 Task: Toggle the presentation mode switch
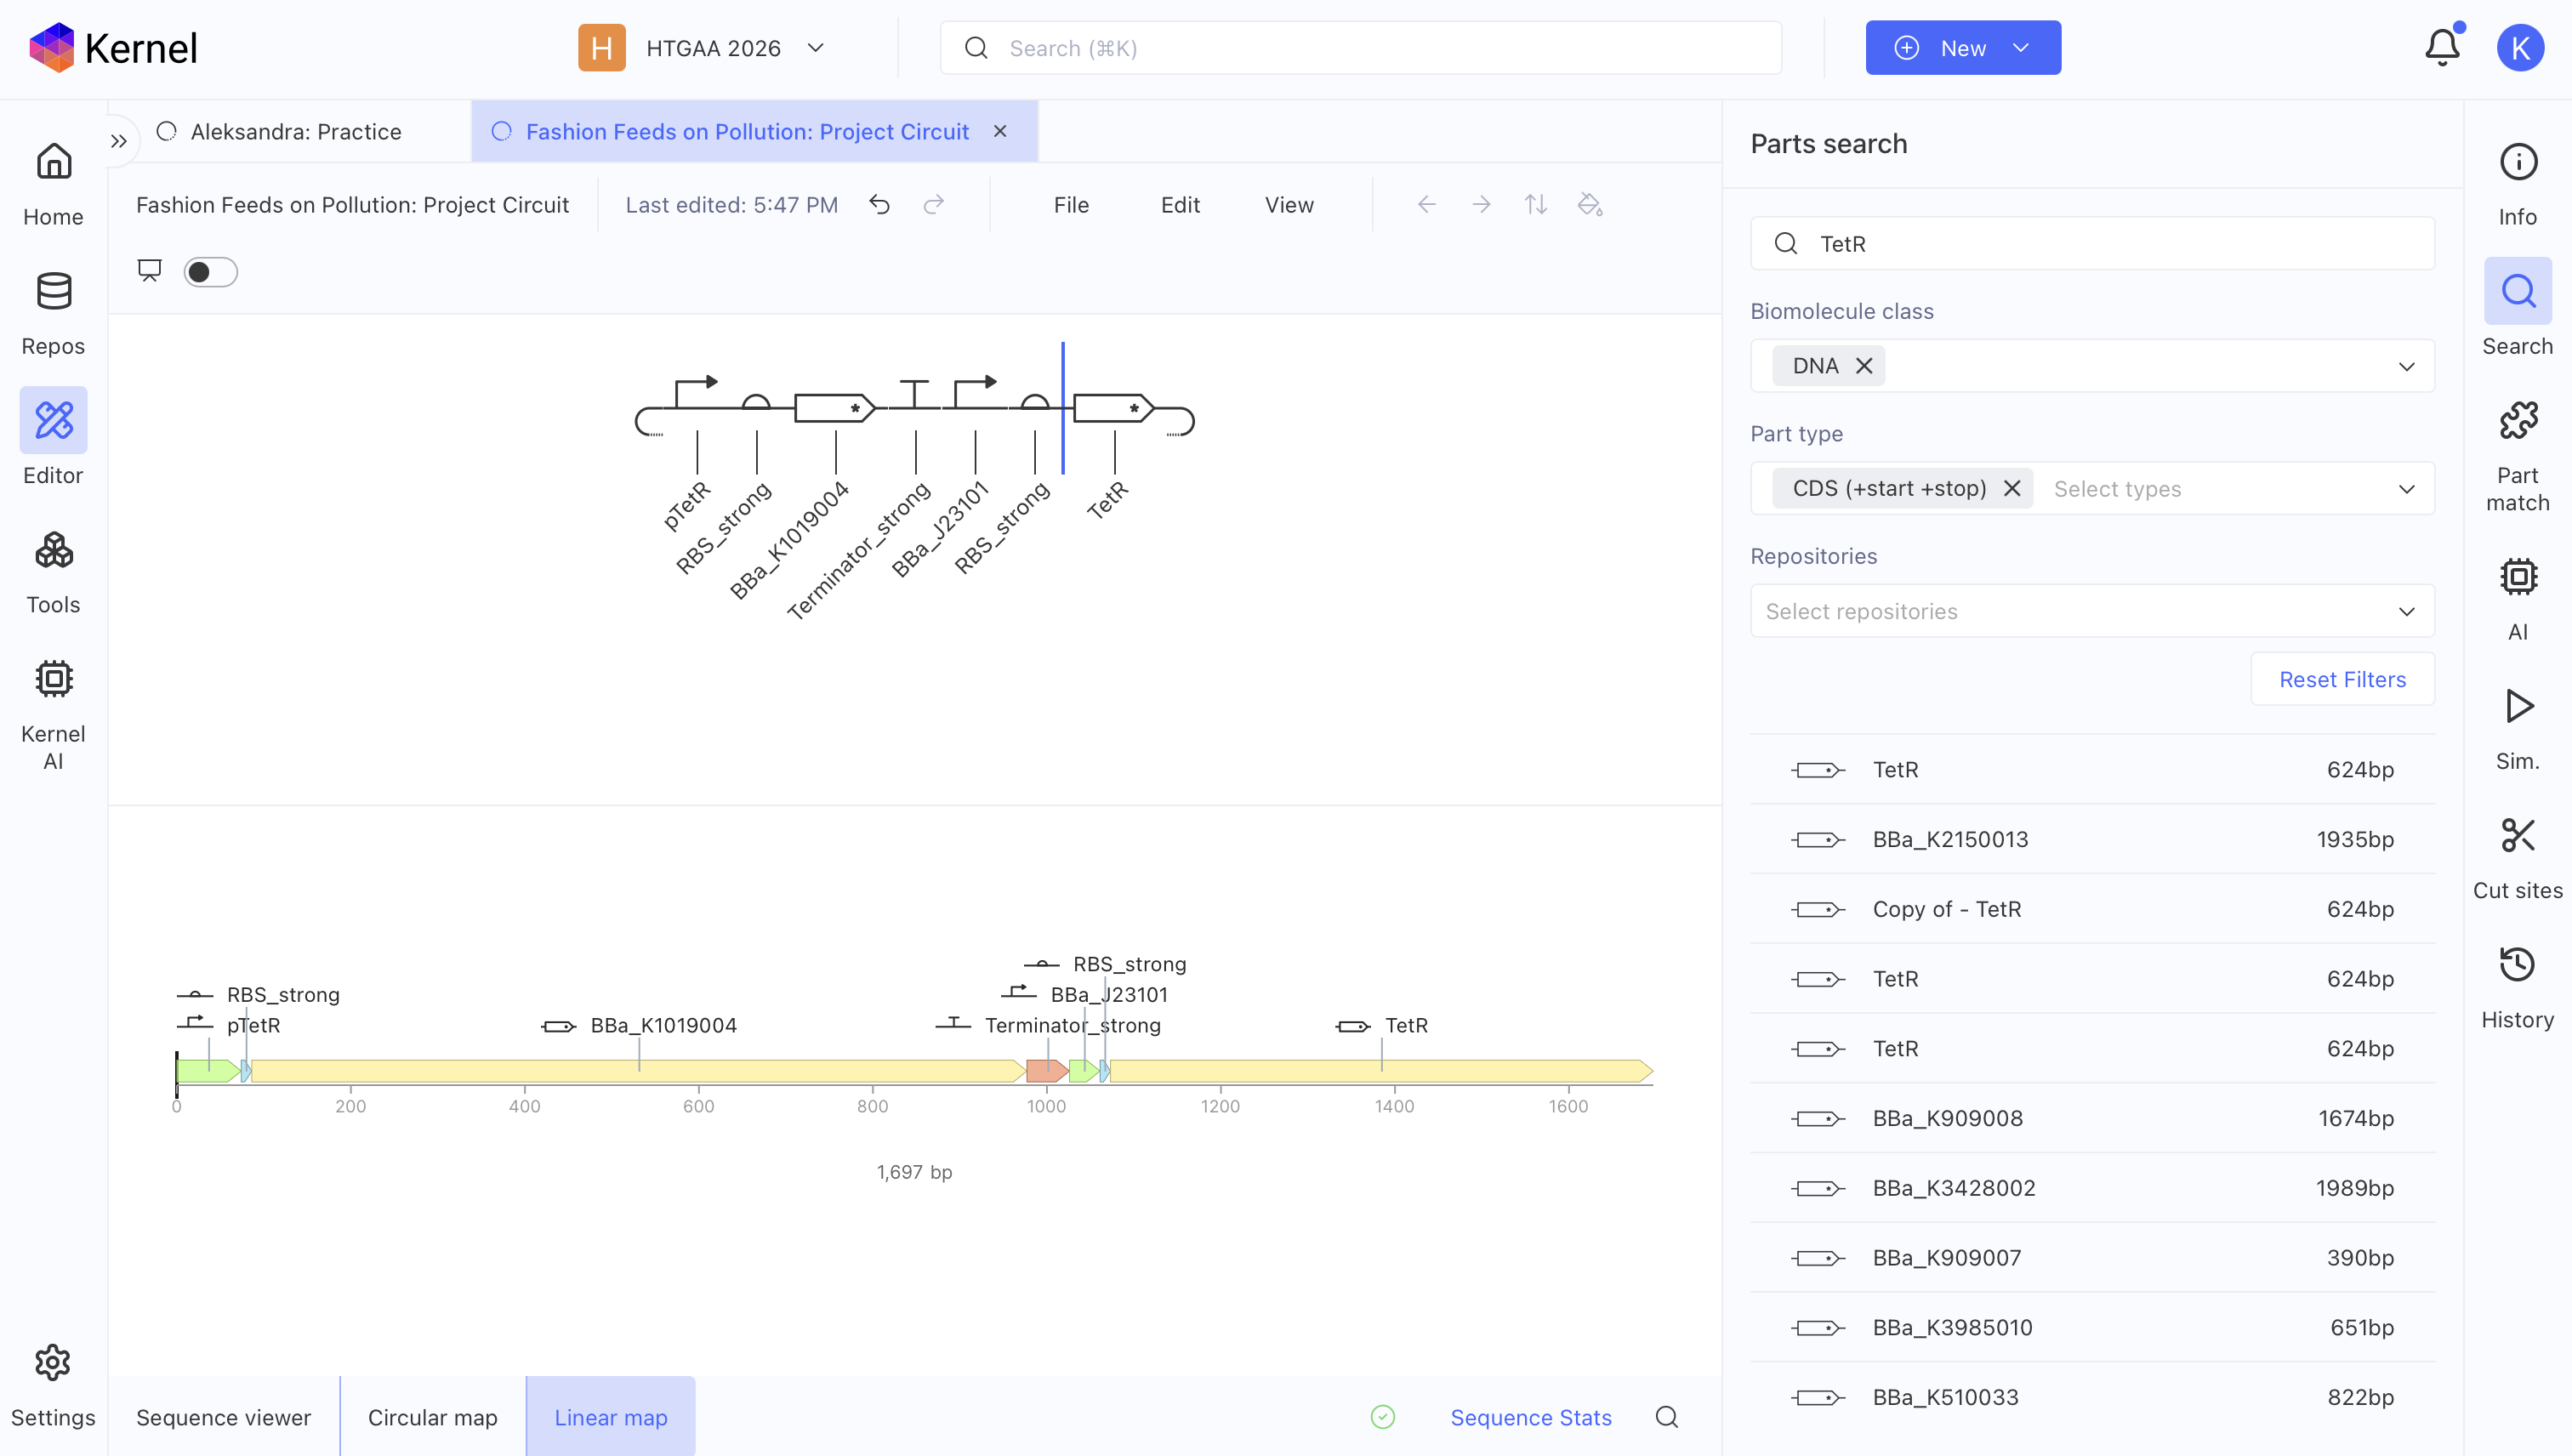coord(211,272)
